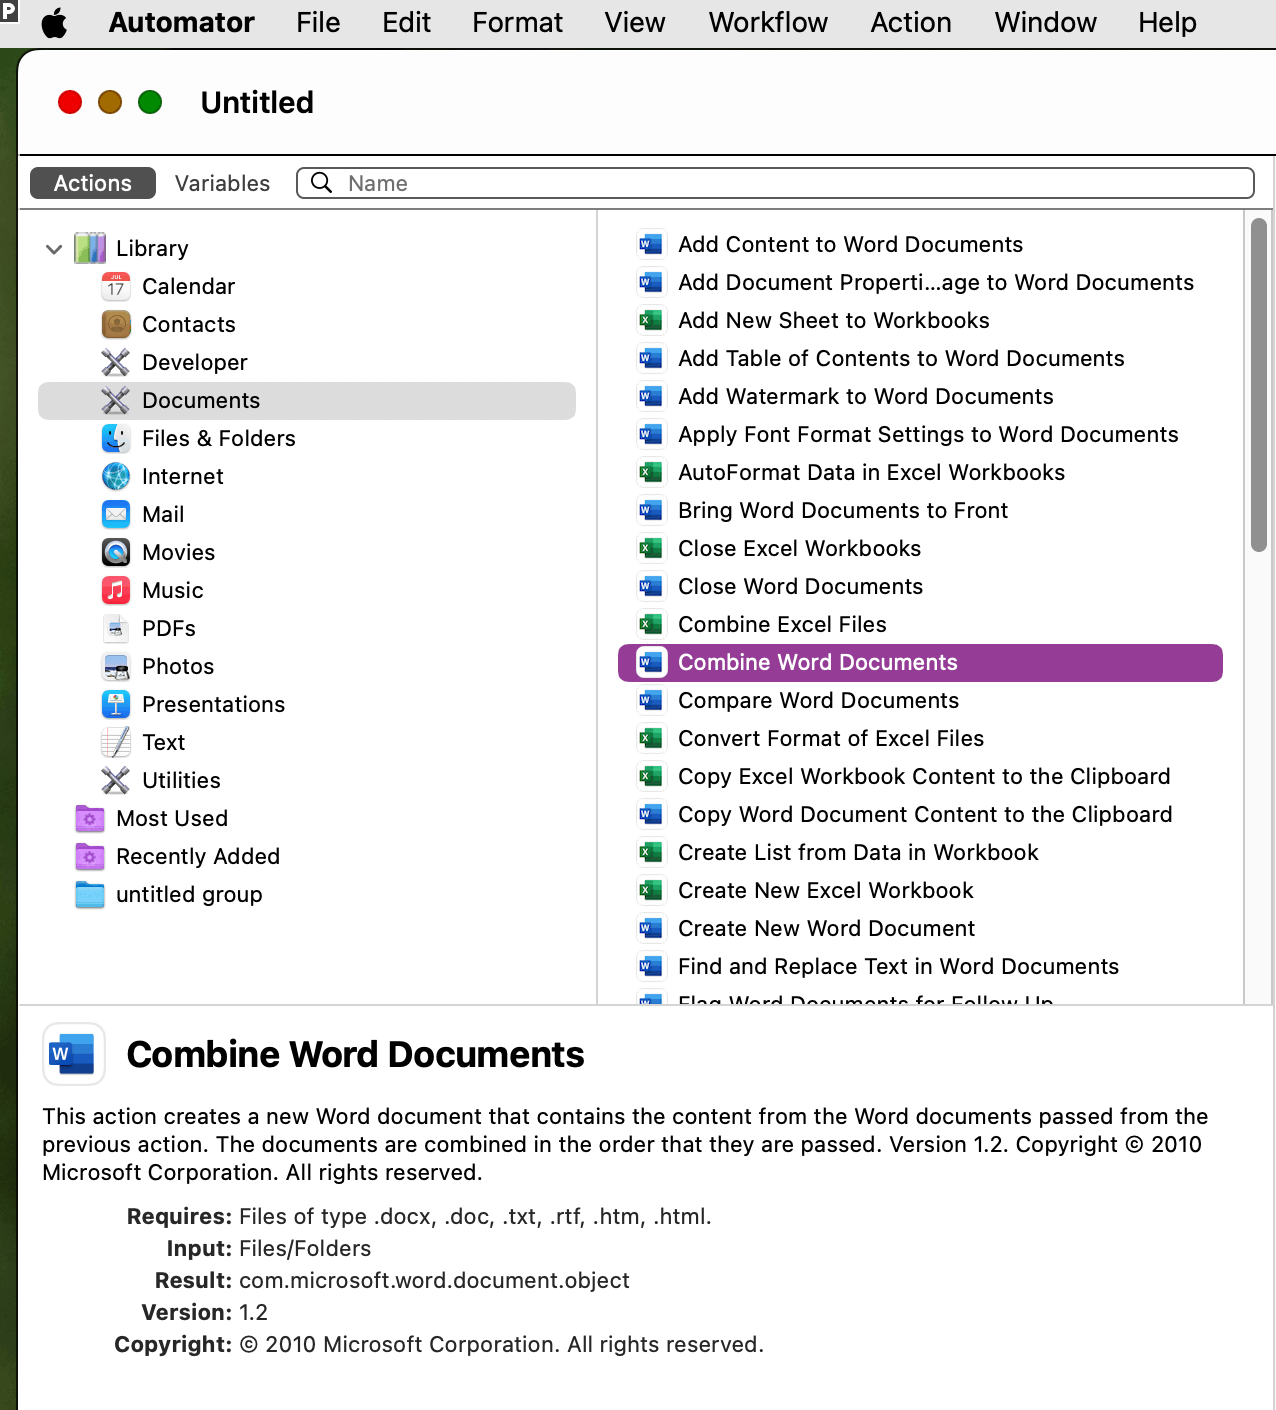Screen dimensions: 1276x1410
Task: Open the Automator menu
Action: coord(181,22)
